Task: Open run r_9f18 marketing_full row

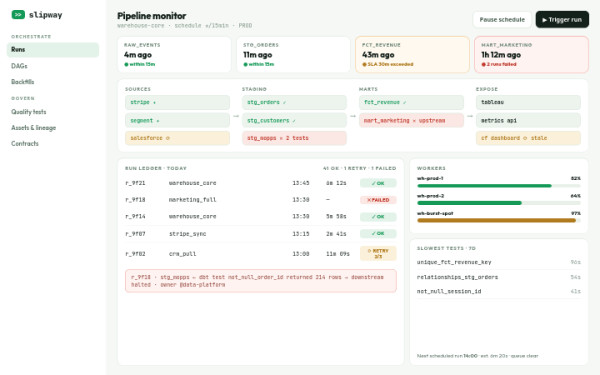Action: (261, 200)
